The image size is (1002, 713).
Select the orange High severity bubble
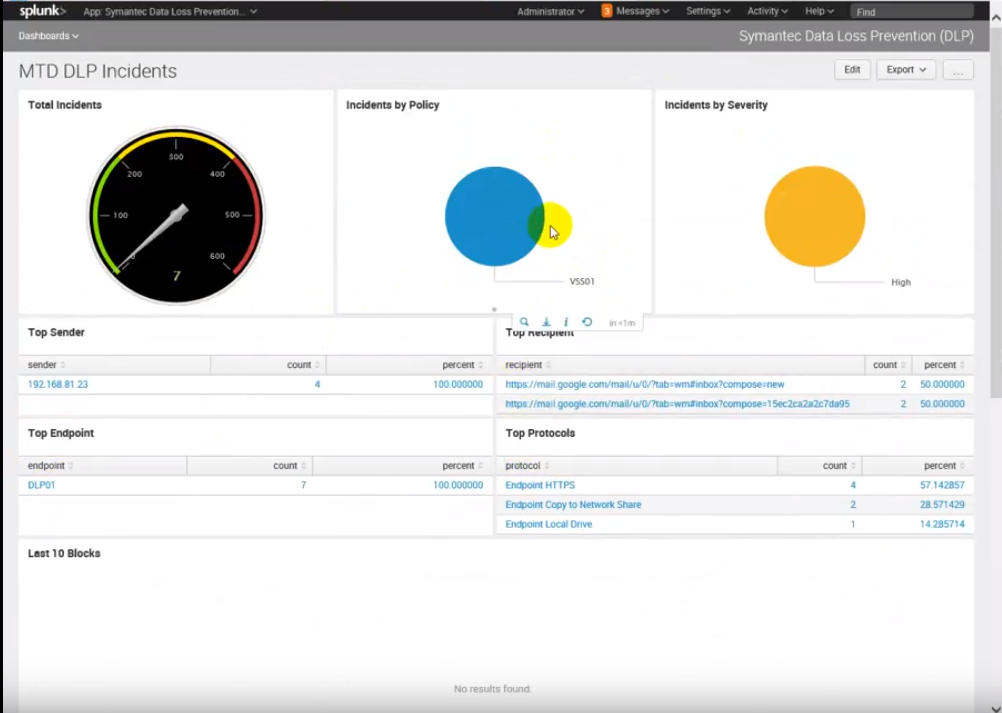[x=814, y=215]
